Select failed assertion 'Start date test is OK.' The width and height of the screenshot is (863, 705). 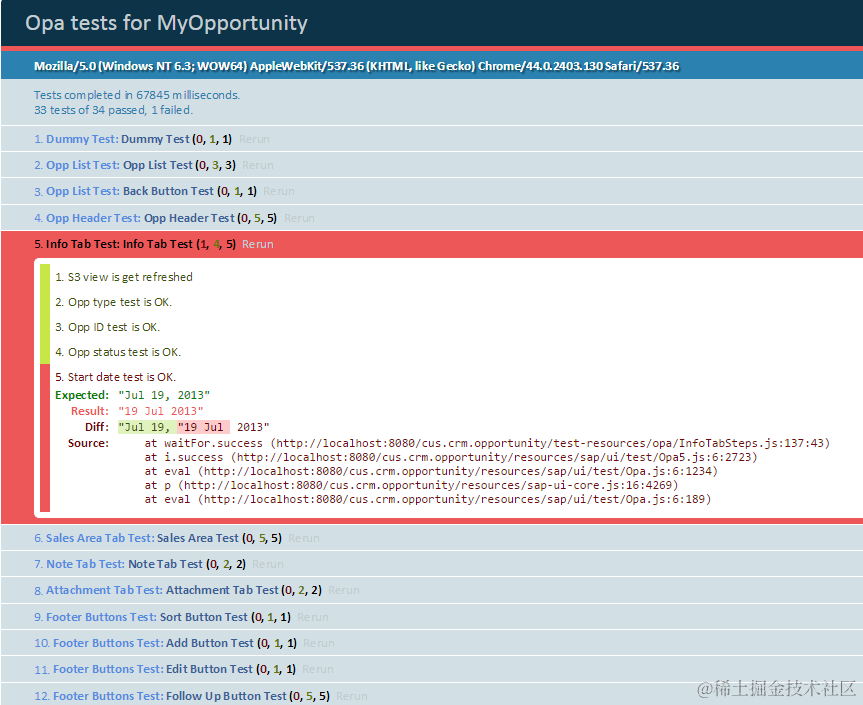[116, 377]
